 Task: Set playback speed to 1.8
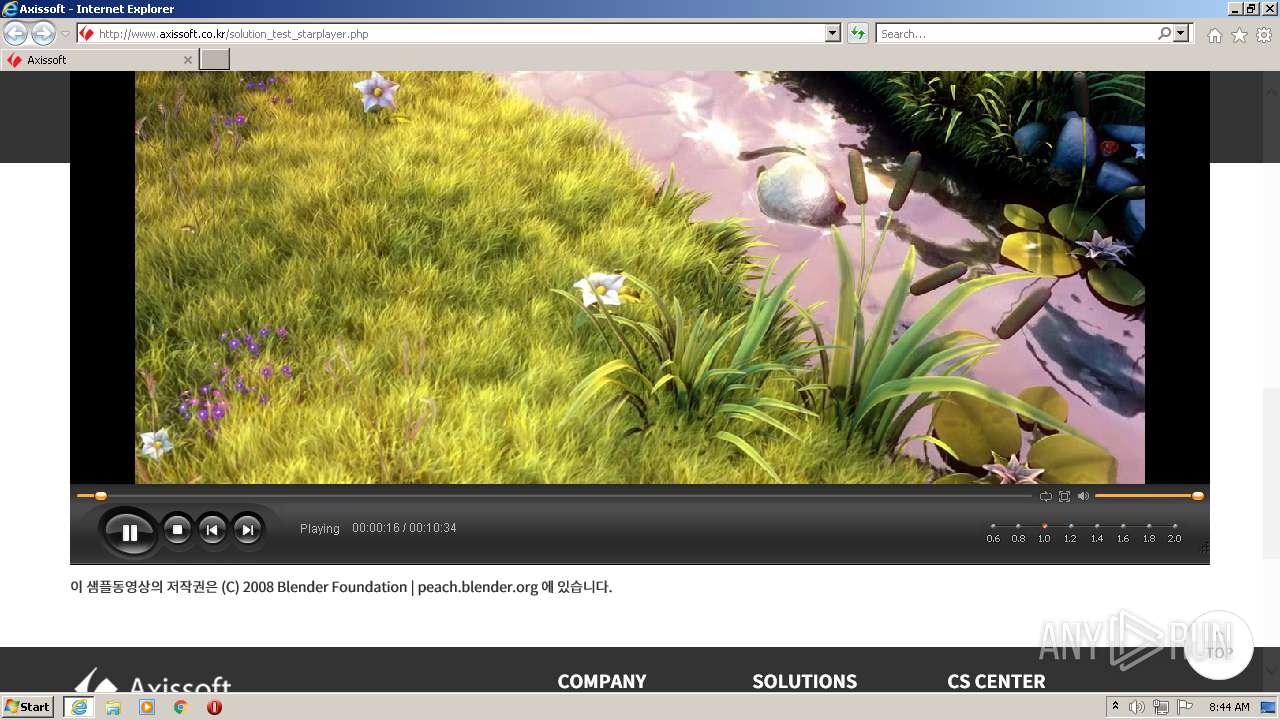coord(1149,532)
